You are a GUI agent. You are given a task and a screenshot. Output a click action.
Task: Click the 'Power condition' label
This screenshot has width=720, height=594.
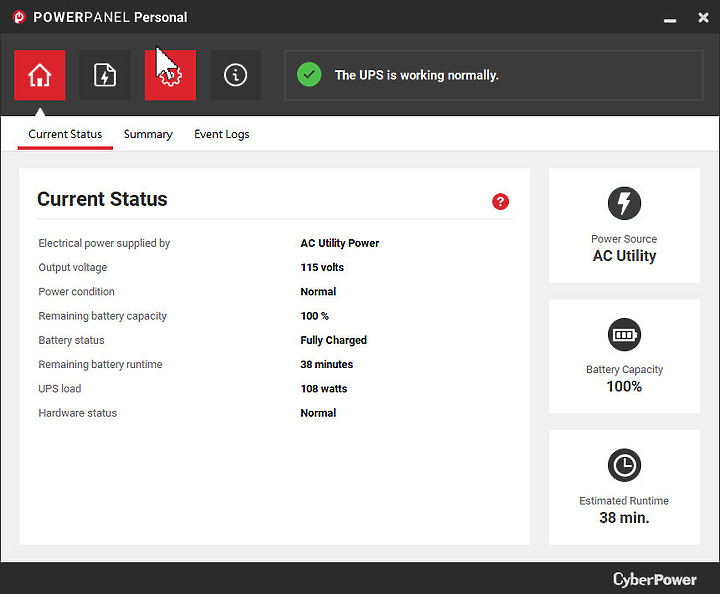coord(76,291)
